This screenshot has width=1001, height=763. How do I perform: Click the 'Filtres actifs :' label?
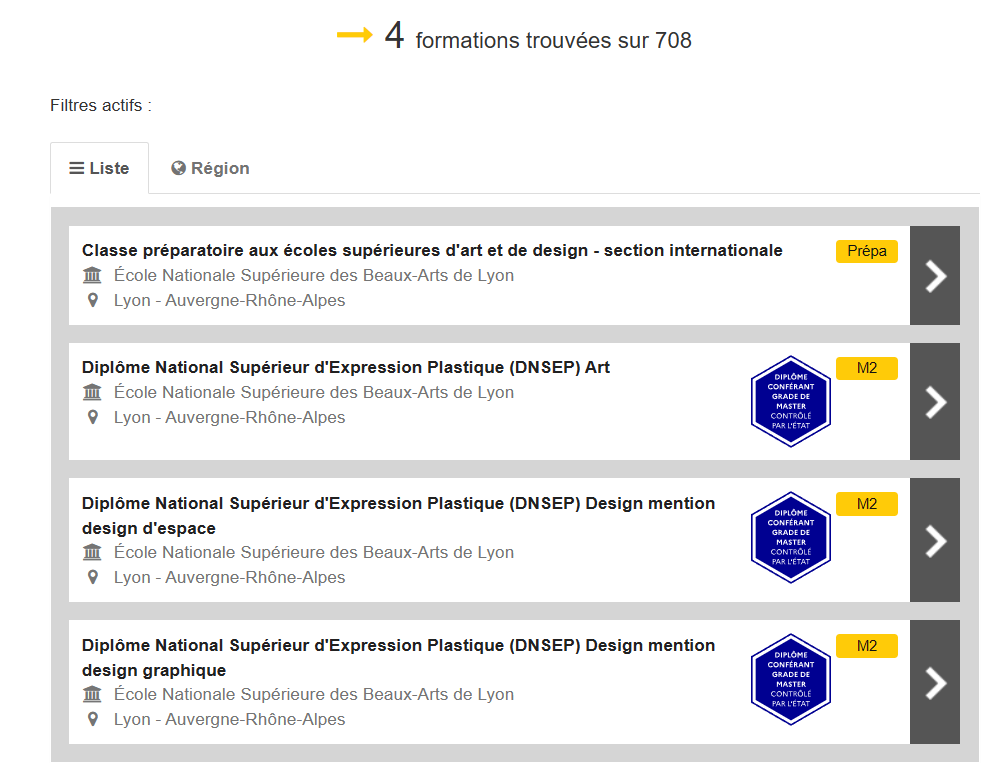101,105
